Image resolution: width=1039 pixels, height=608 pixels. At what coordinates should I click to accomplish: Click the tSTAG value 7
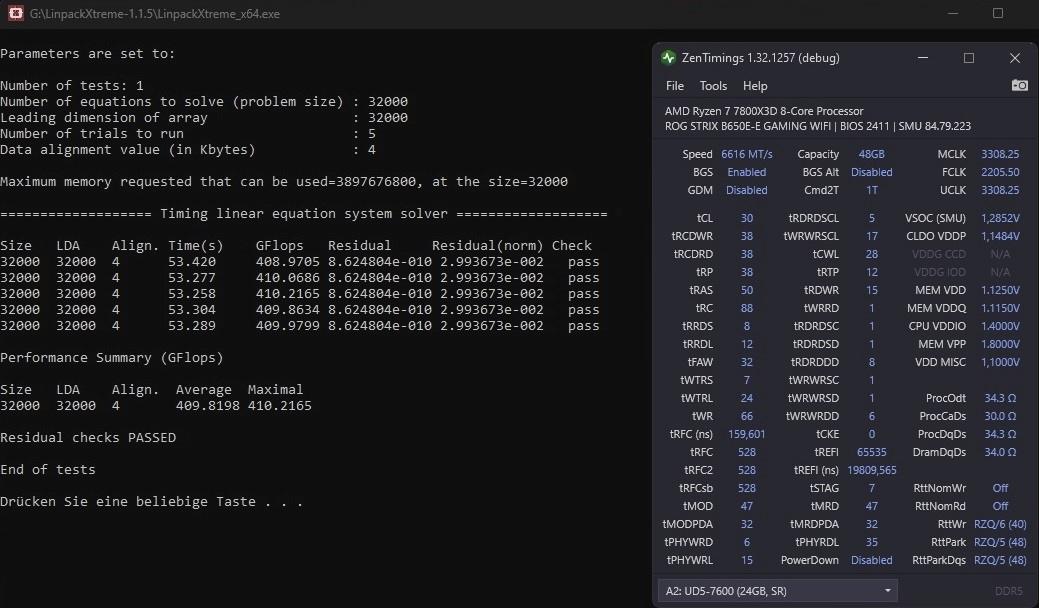[871, 488]
